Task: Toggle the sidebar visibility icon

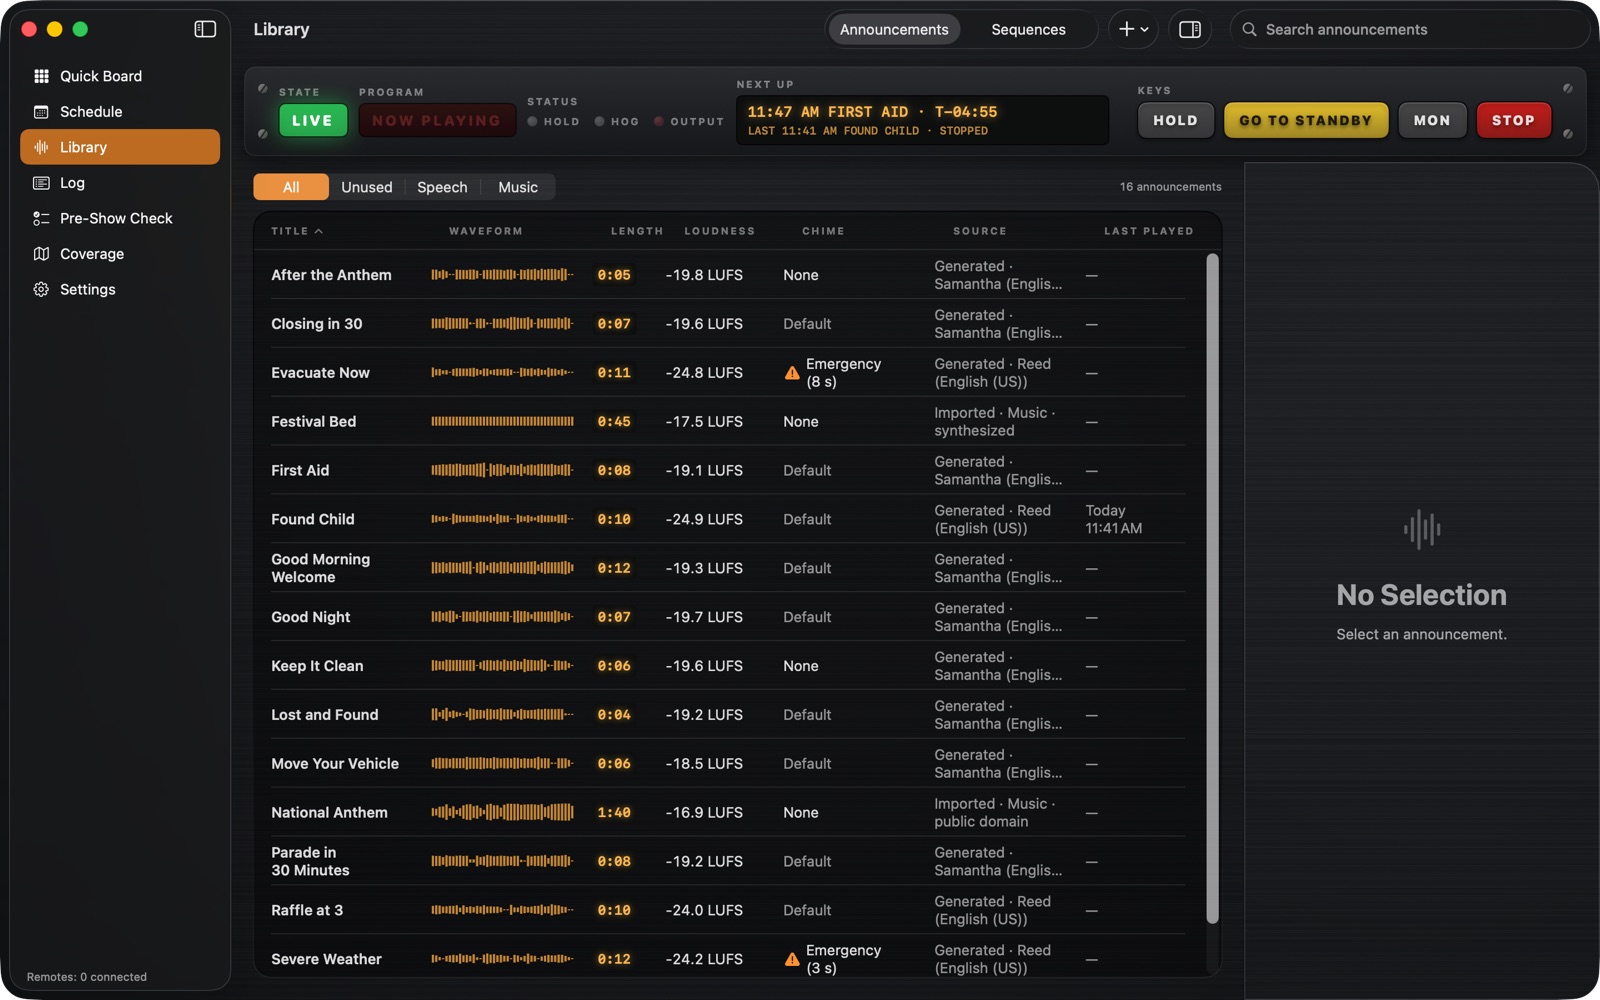Action: [205, 29]
